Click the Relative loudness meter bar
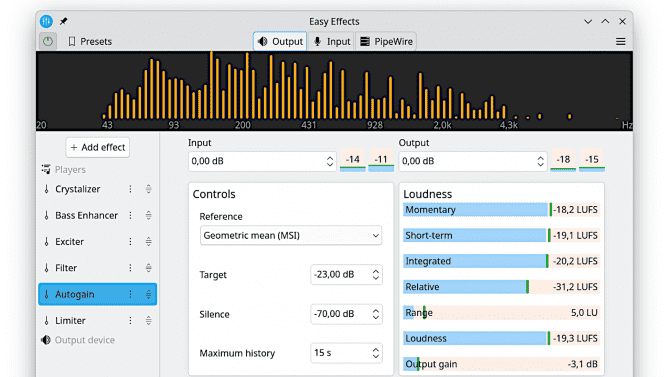670x377 pixels. coord(502,287)
